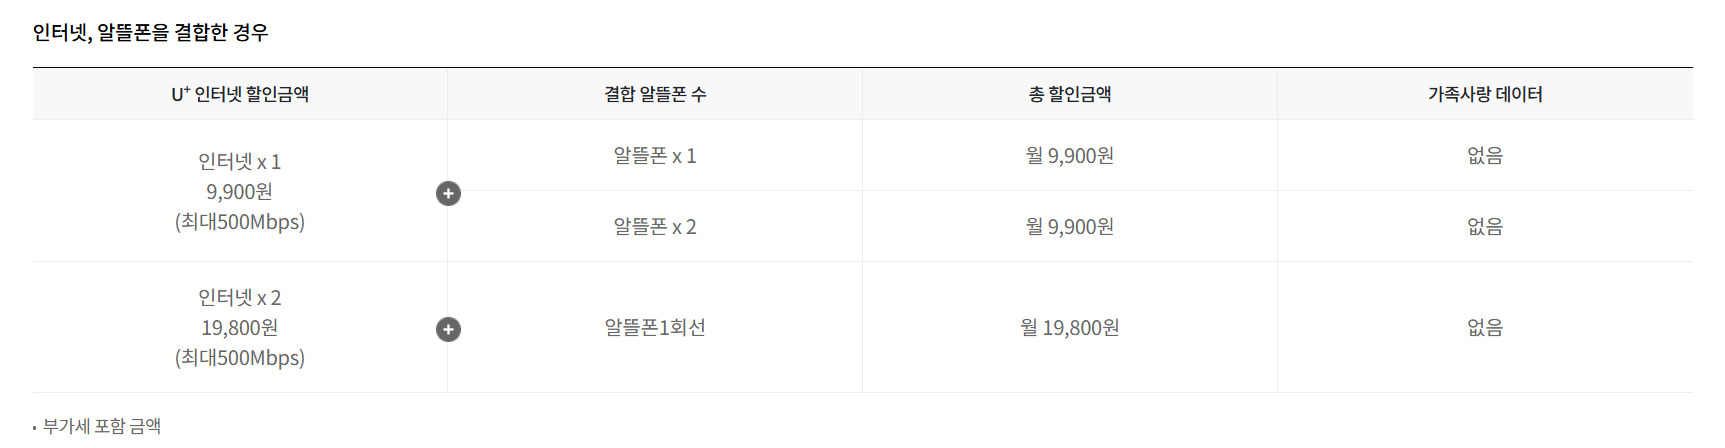Click the heading 인터넷, 알뜰폰을 결합한 경우

coord(151,32)
